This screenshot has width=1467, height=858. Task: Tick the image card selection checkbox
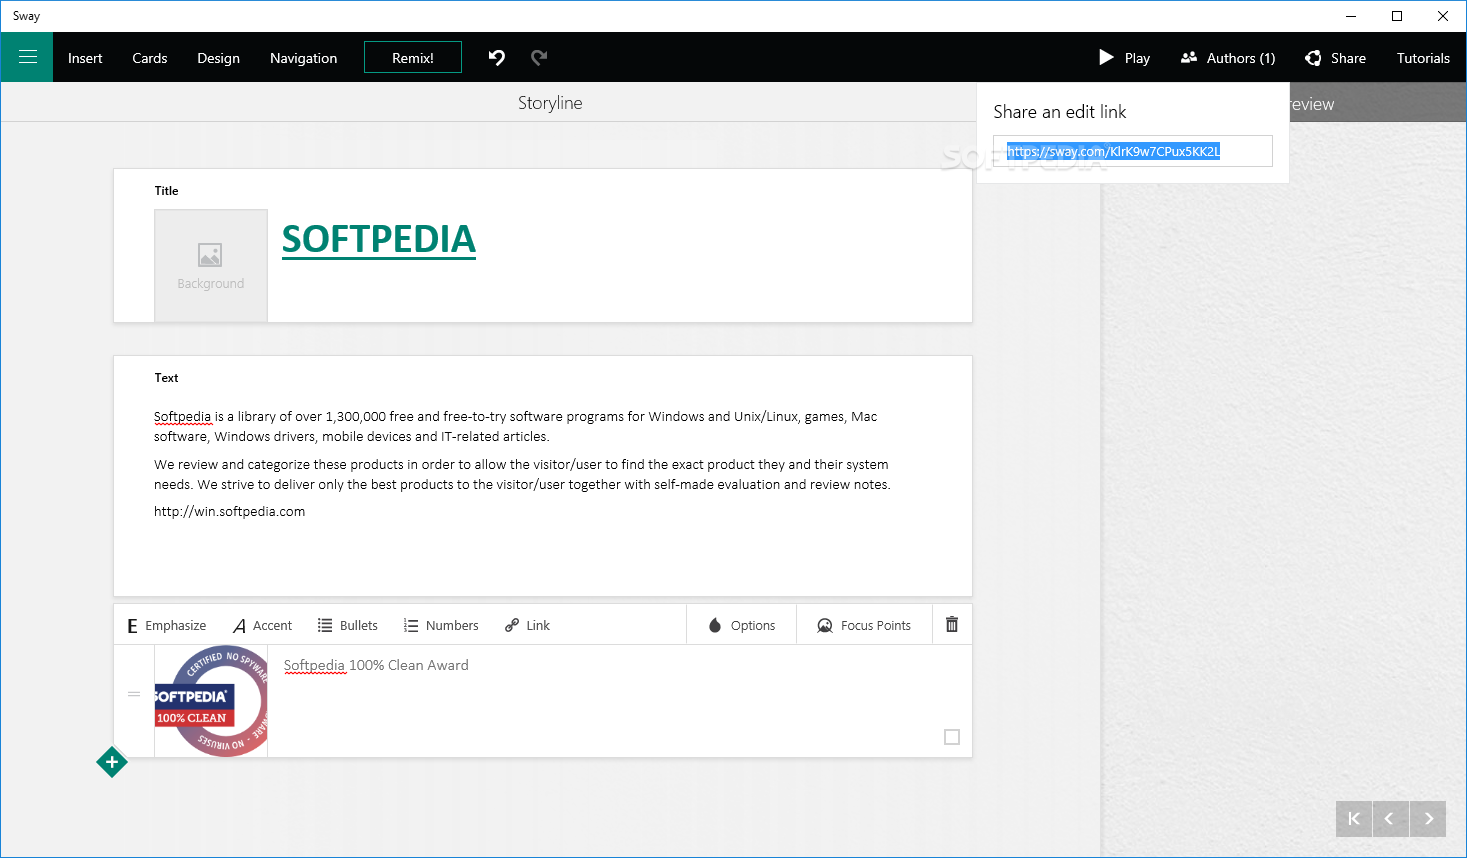952,737
